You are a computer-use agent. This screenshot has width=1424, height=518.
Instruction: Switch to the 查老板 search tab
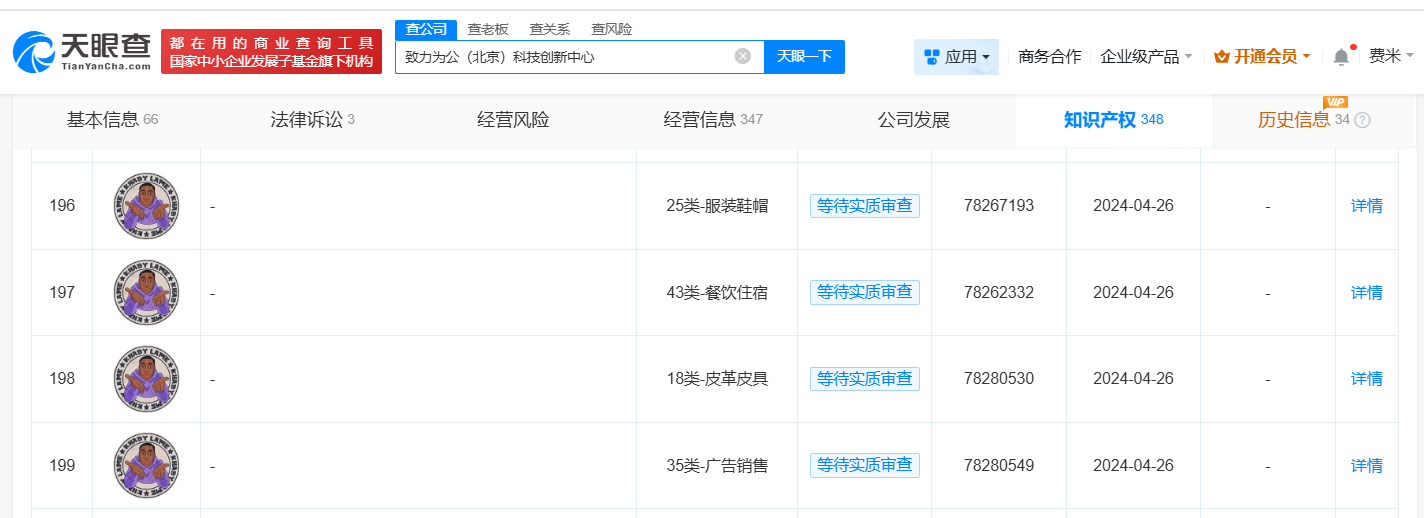coord(488,29)
